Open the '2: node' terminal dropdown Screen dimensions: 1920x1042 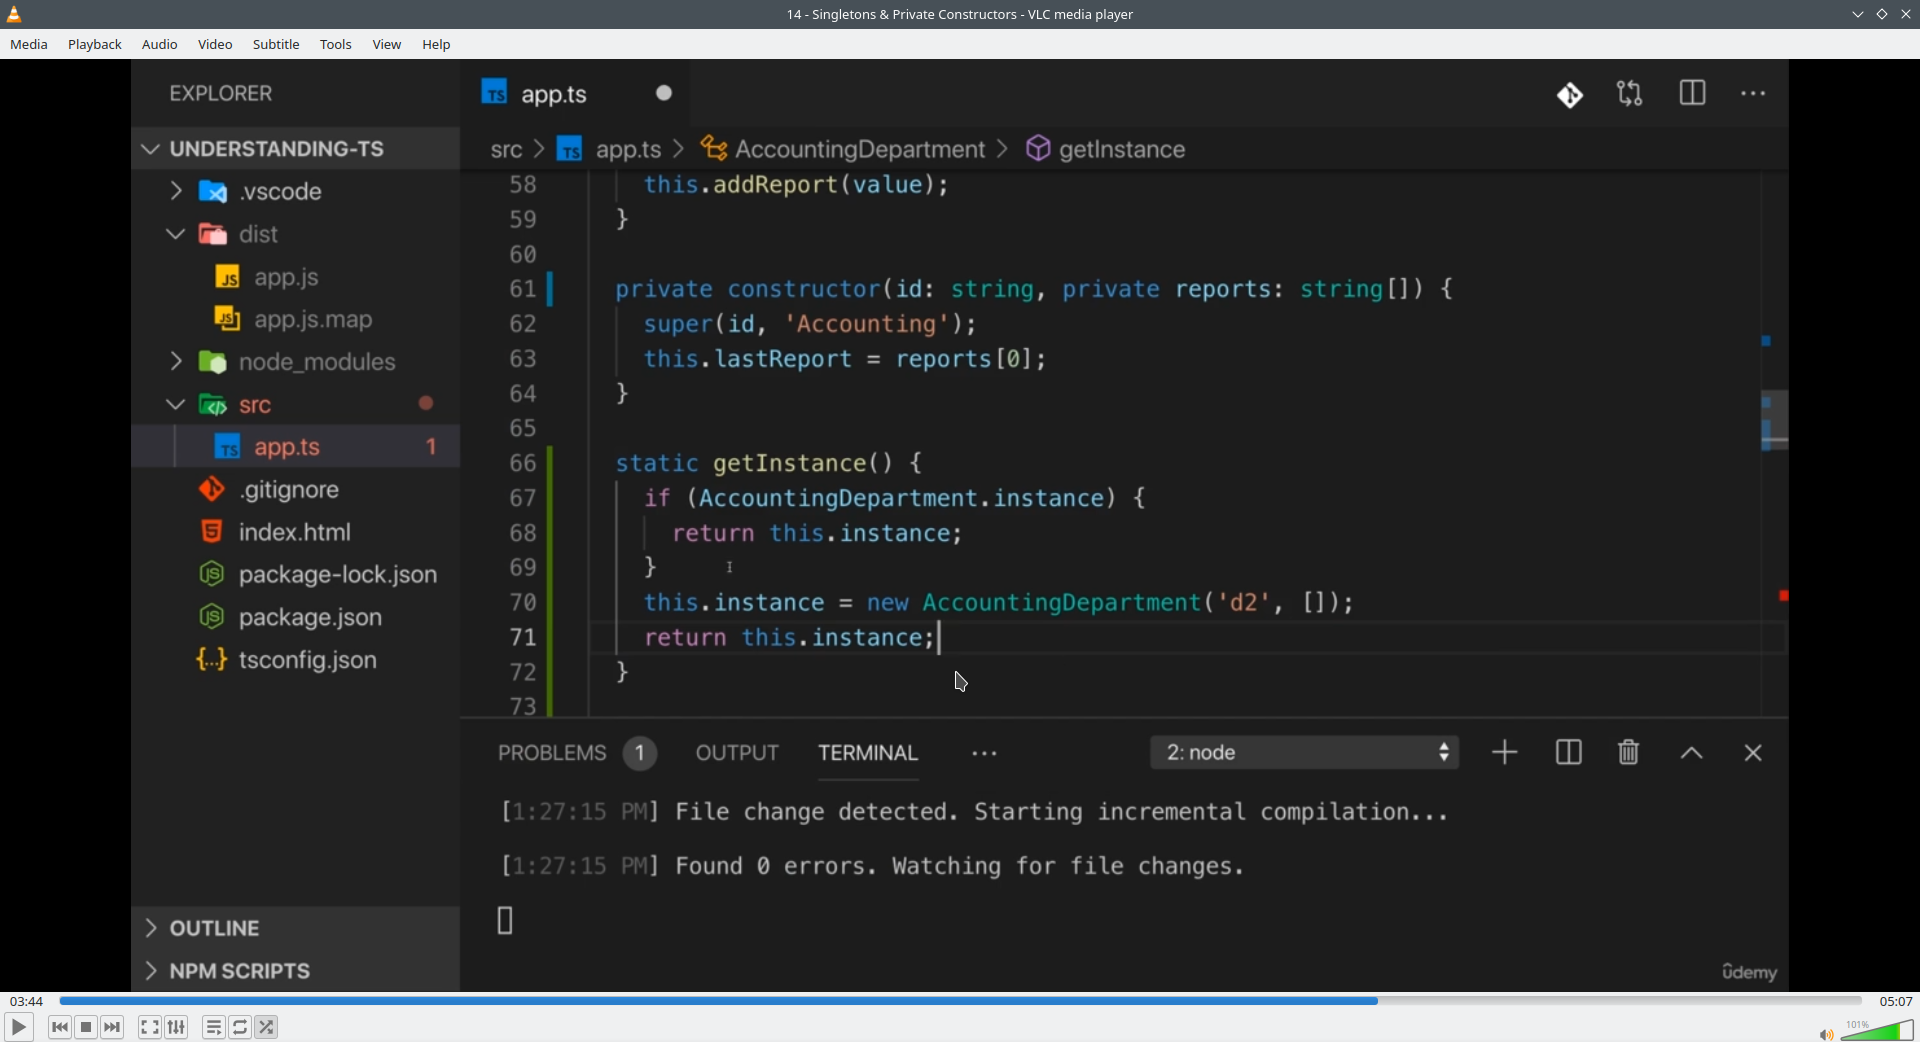[1305, 753]
